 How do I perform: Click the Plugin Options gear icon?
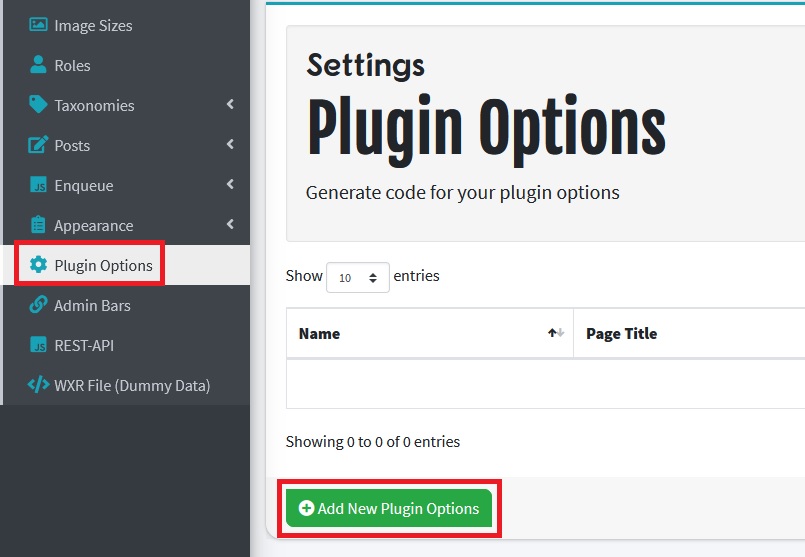point(38,265)
